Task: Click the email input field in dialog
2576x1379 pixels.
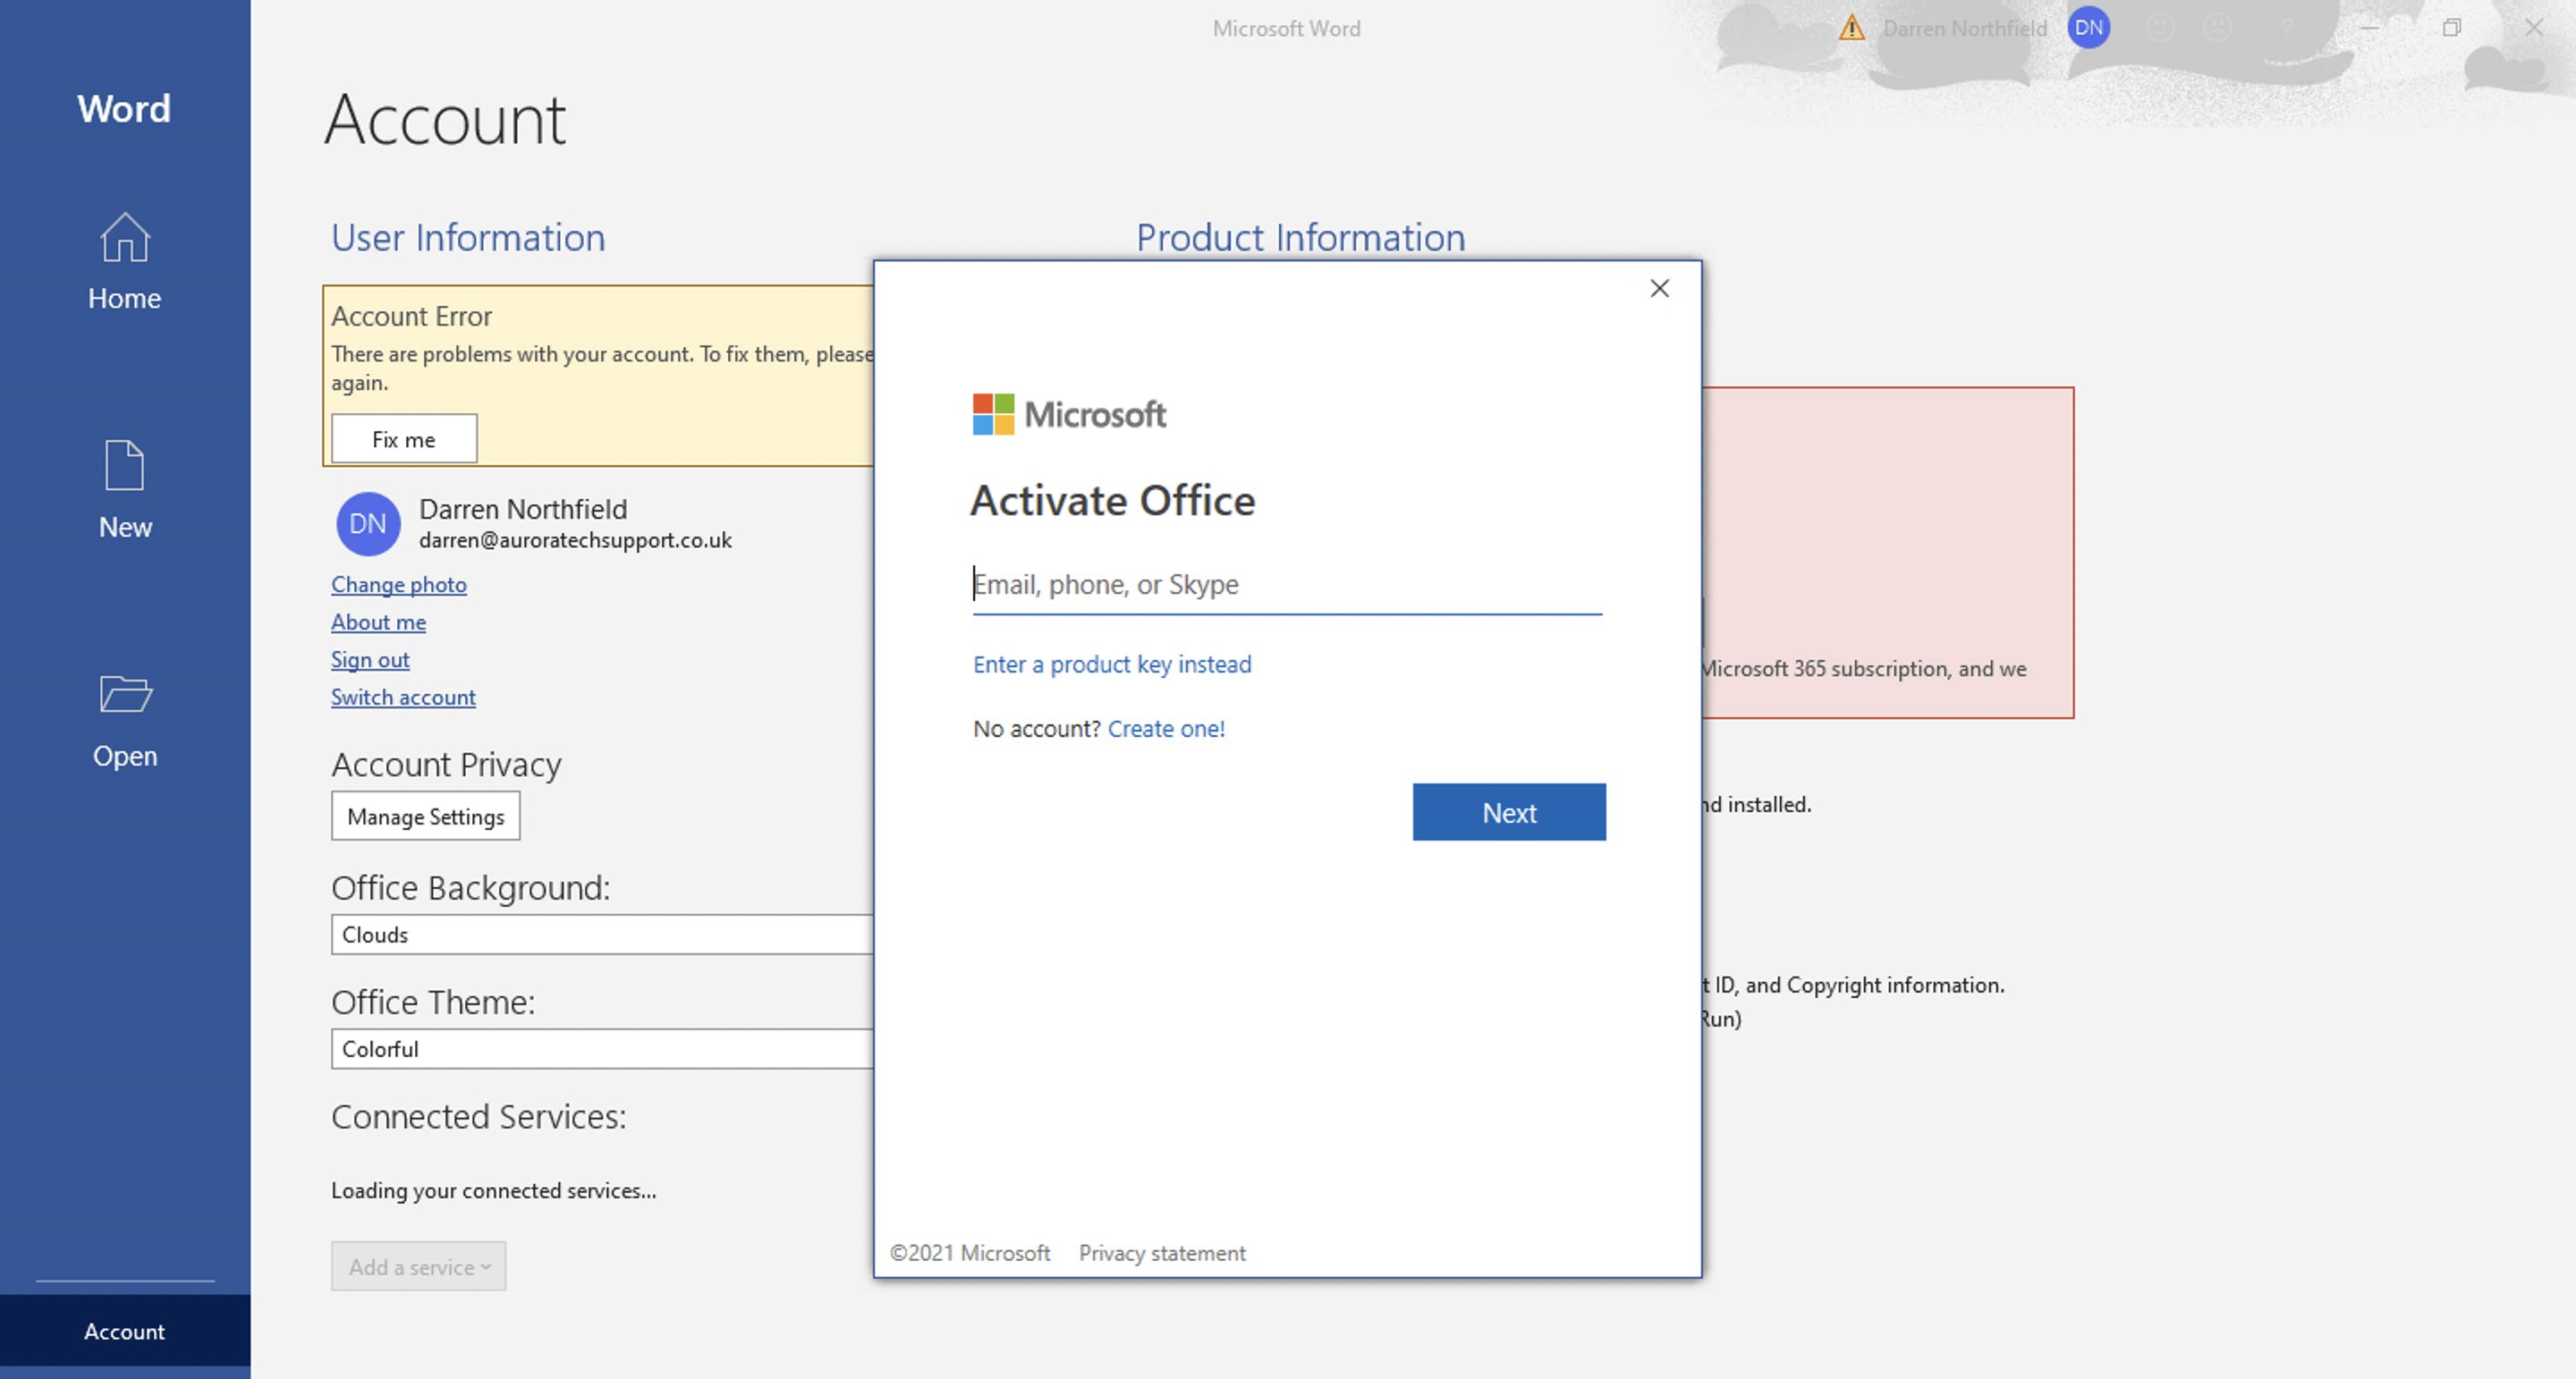Action: [x=1284, y=584]
